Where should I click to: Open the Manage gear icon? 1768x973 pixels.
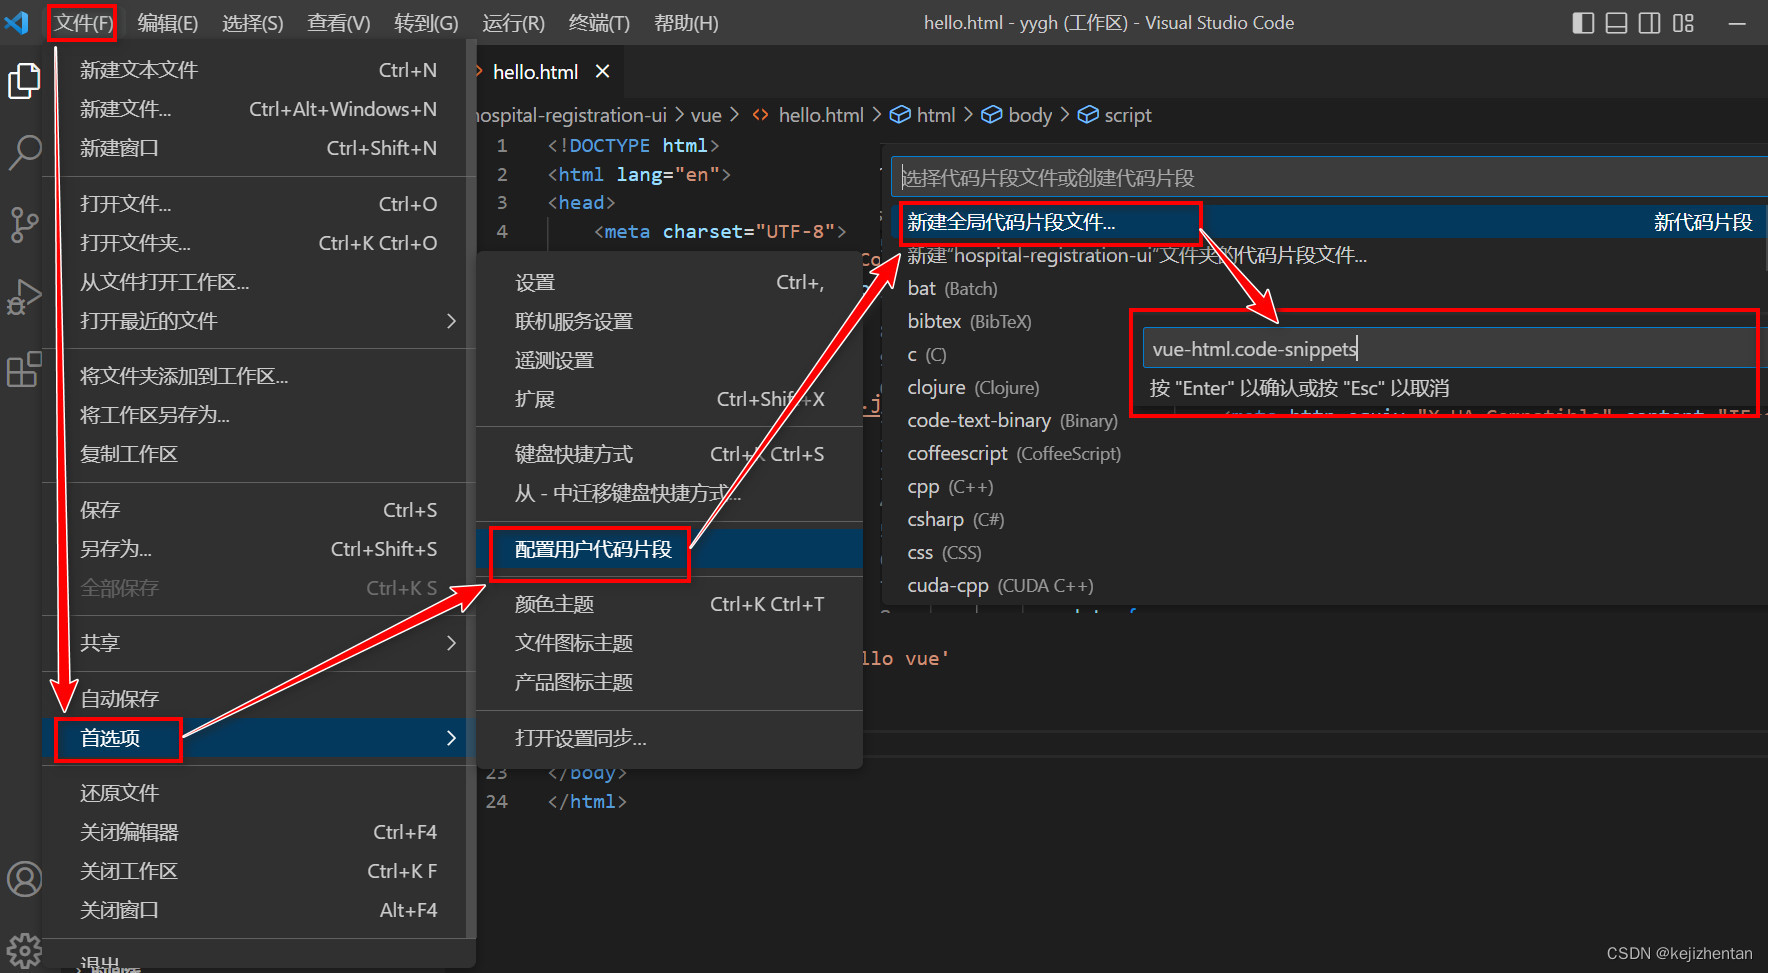[24, 950]
